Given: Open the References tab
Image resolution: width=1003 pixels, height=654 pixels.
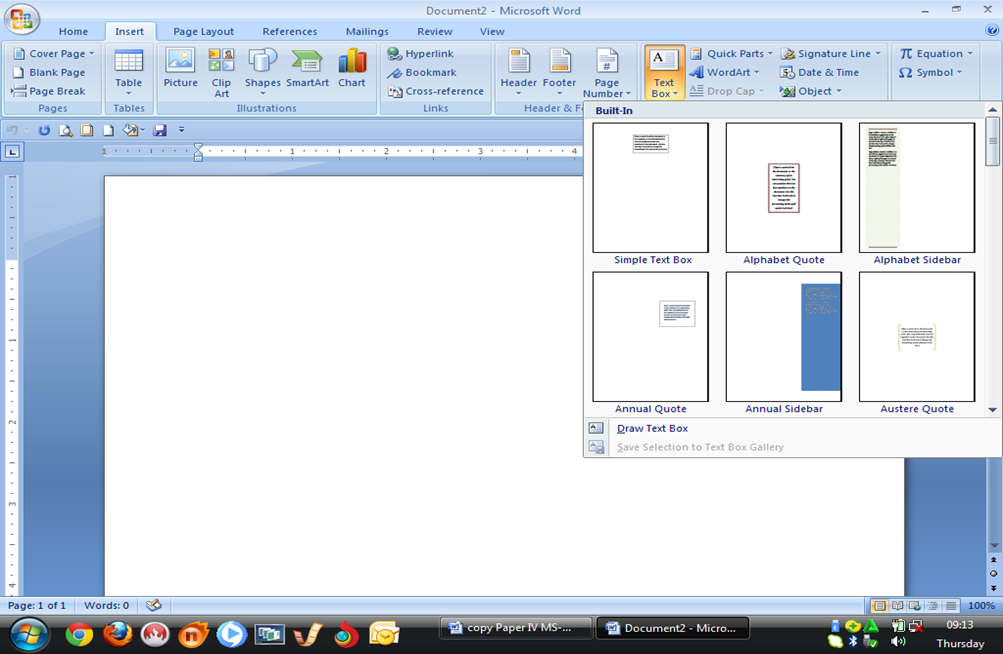Looking at the screenshot, I should 290,31.
